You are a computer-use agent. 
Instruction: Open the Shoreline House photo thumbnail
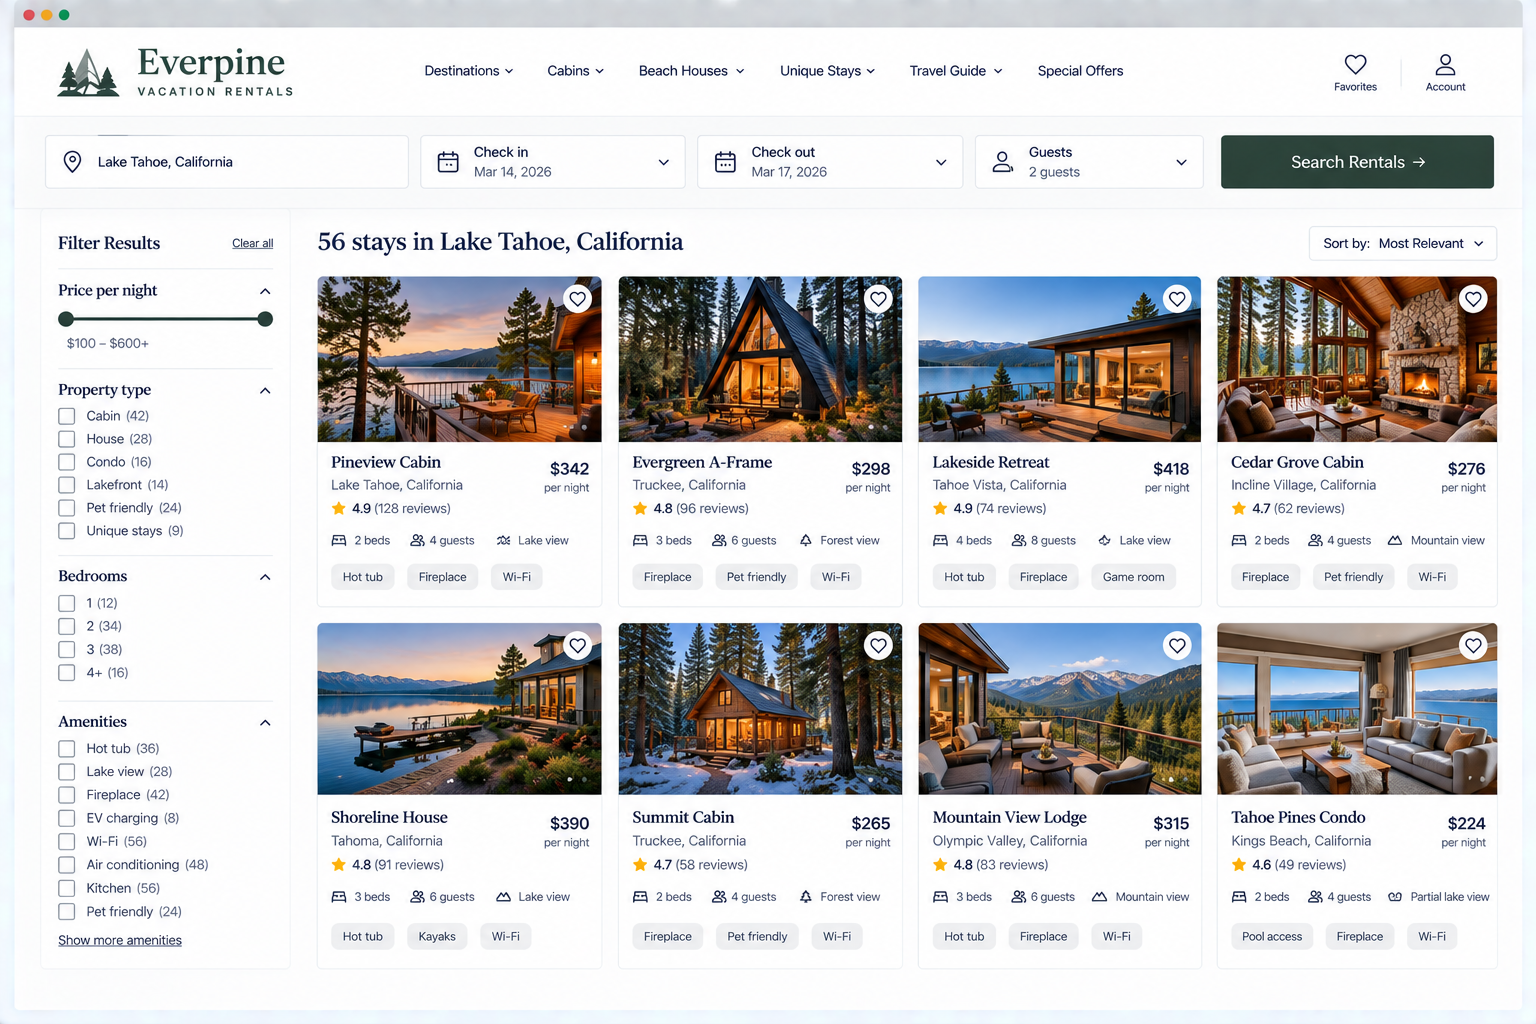click(x=460, y=709)
